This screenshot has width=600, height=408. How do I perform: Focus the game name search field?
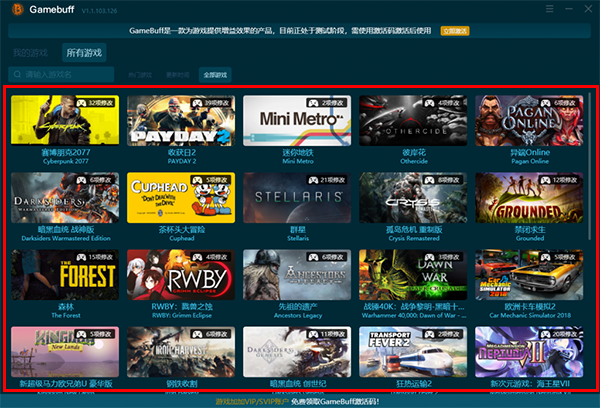pyautogui.click(x=61, y=74)
